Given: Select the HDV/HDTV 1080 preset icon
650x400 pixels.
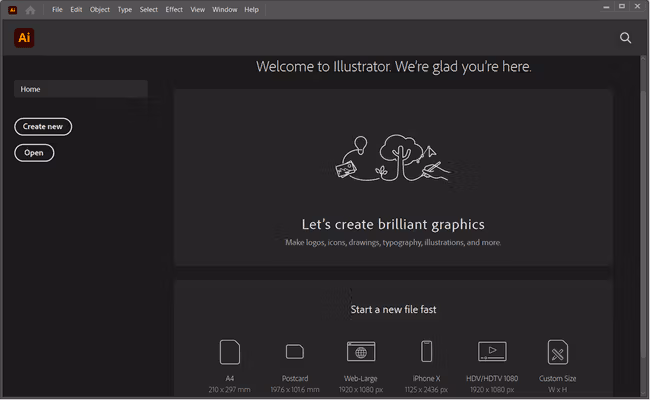Looking at the screenshot, I should (492, 352).
